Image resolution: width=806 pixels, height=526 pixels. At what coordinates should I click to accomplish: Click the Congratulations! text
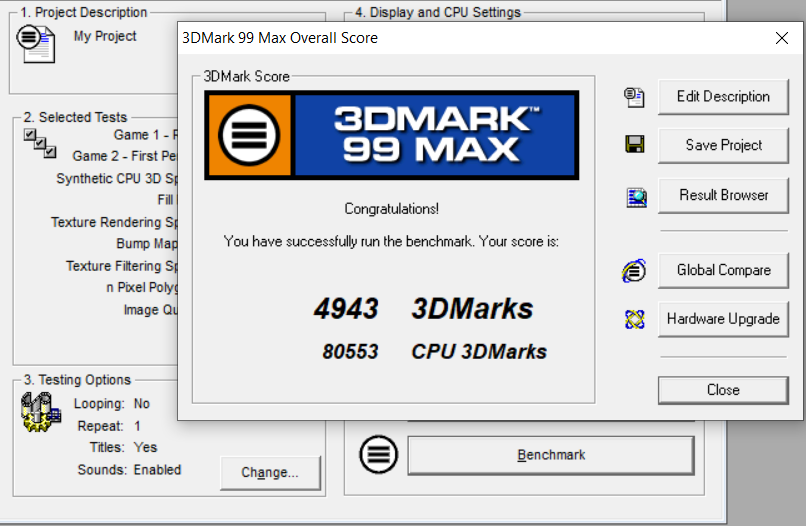(x=392, y=209)
